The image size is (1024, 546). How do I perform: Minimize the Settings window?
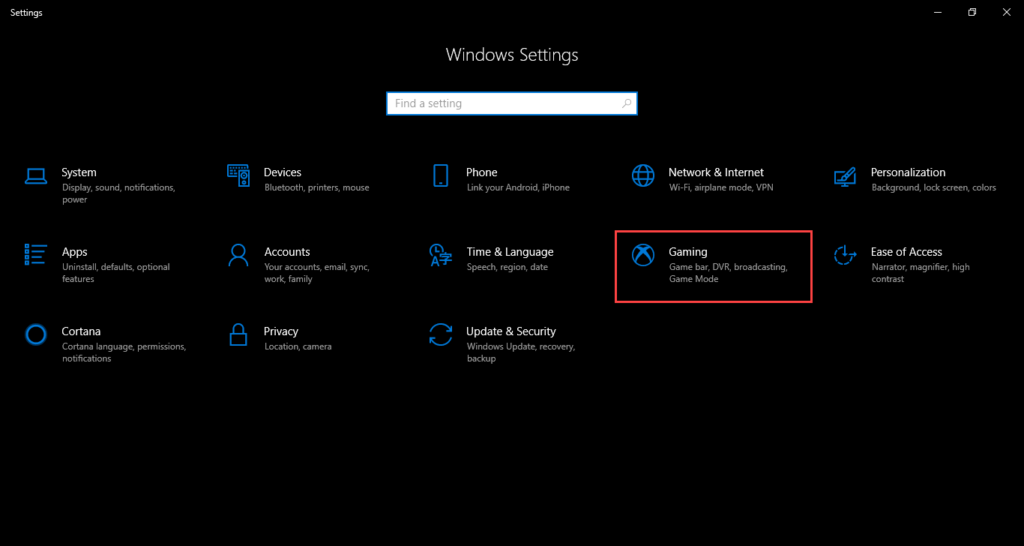[938, 12]
